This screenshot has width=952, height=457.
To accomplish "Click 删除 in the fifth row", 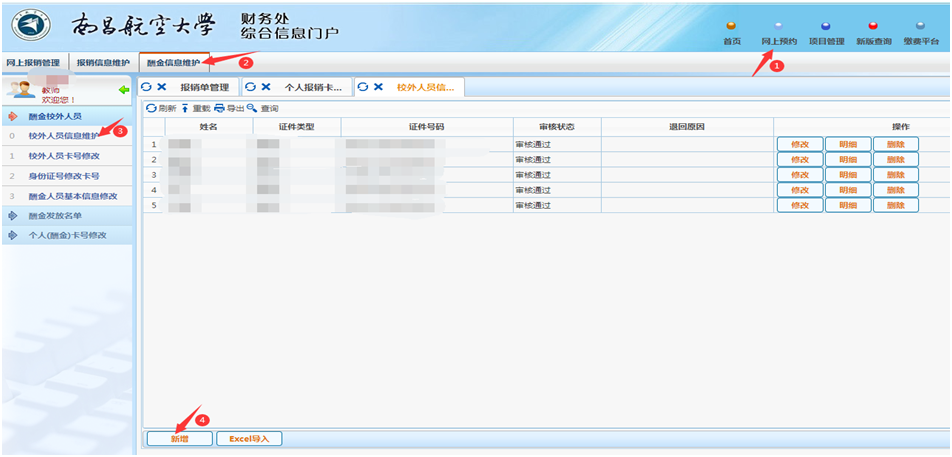I will pos(895,206).
